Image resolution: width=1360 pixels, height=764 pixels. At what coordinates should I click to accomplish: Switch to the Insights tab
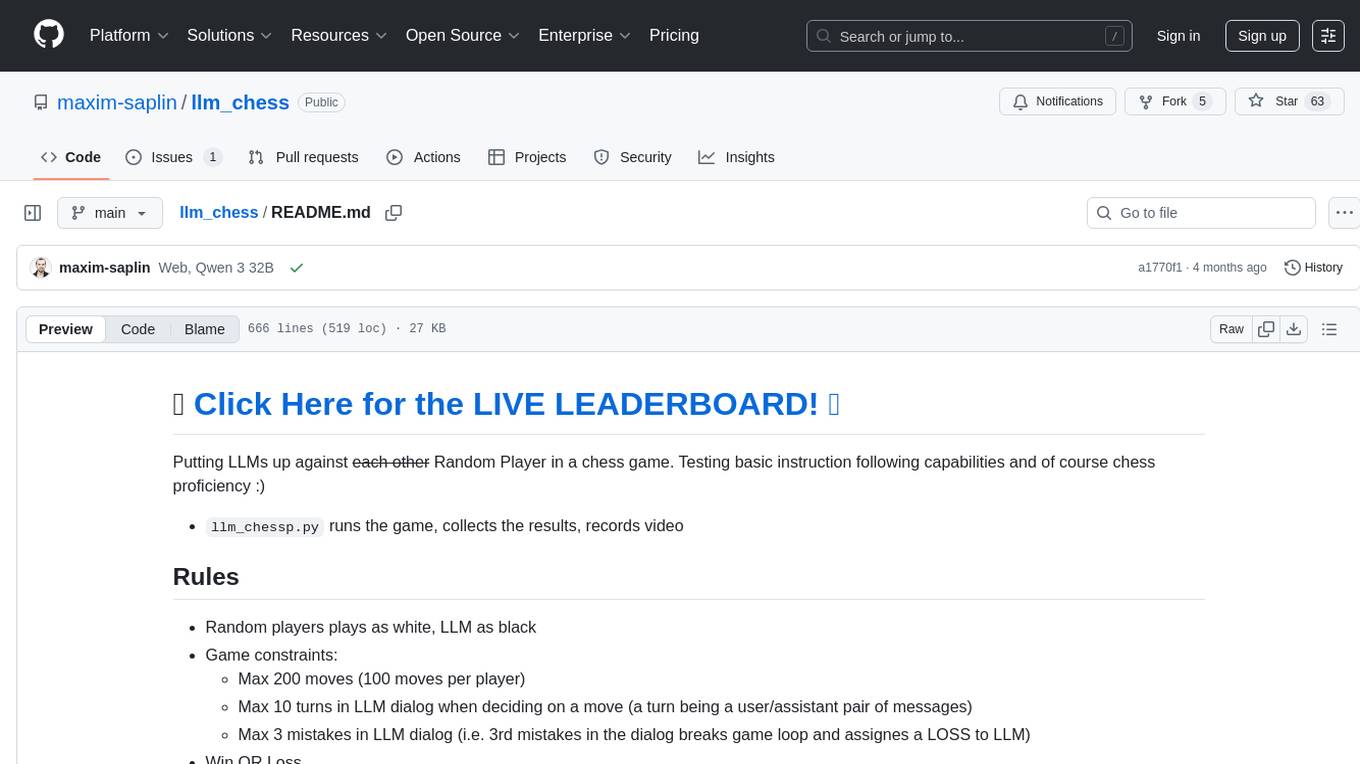736,157
